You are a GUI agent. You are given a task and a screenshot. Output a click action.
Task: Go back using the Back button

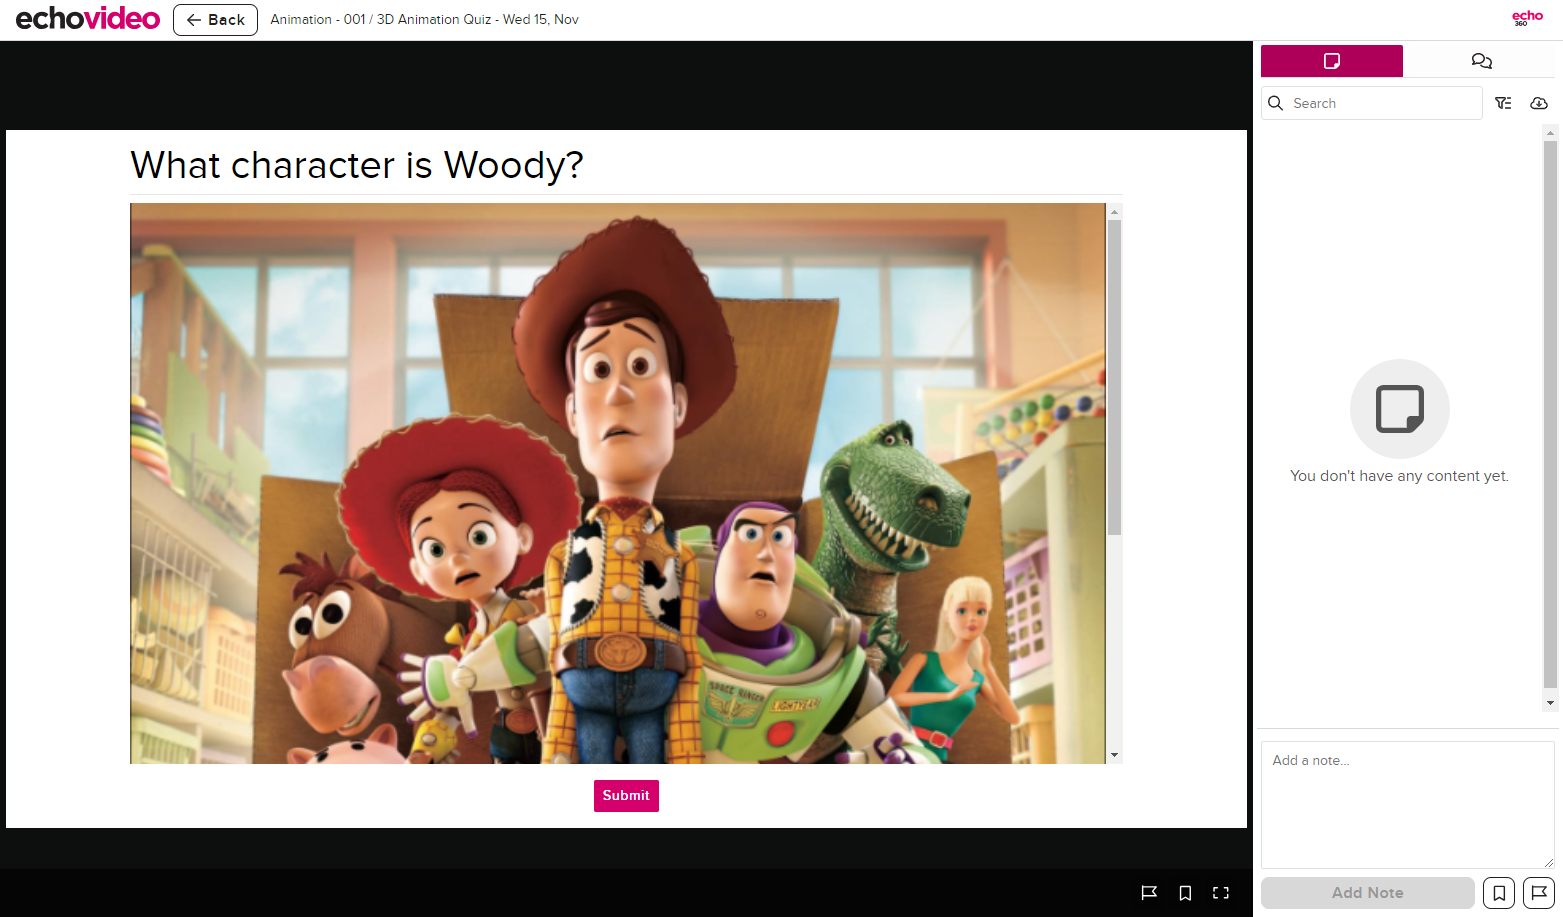pyautogui.click(x=215, y=20)
